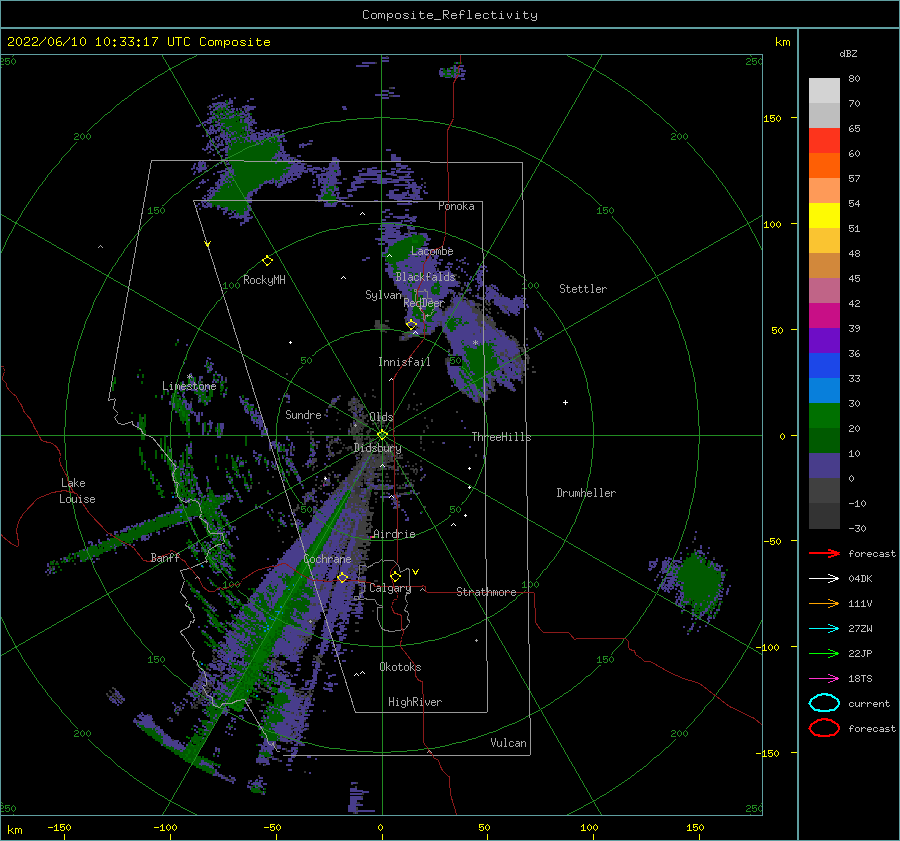The height and width of the screenshot is (841, 900).
Task: Click the RockyMH label
Action: point(264,280)
